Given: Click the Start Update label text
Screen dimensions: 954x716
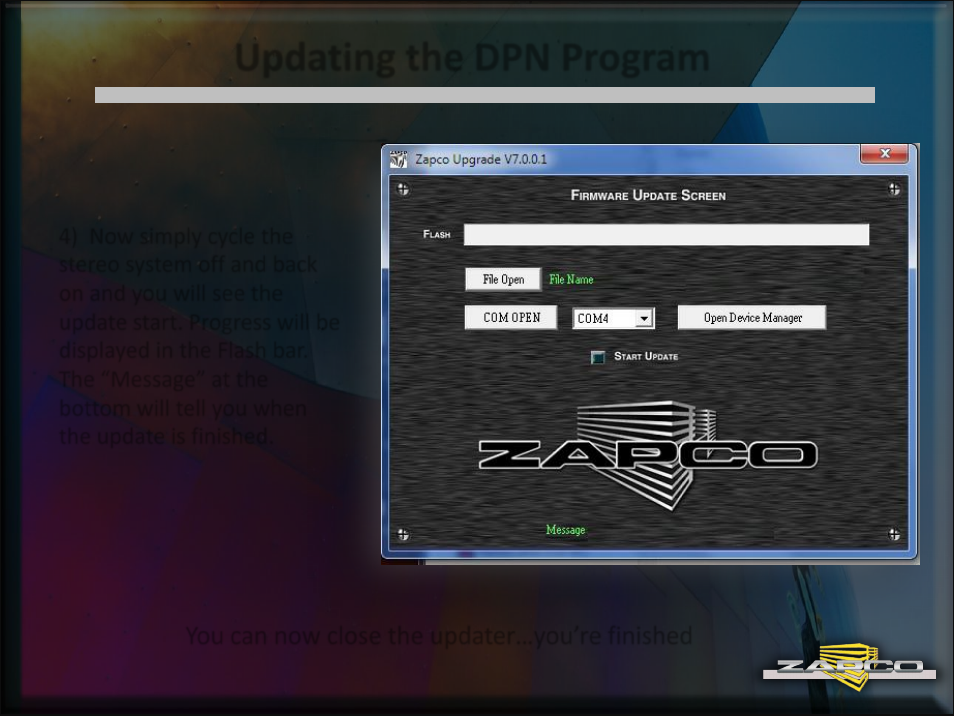Looking at the screenshot, I should 646,356.
